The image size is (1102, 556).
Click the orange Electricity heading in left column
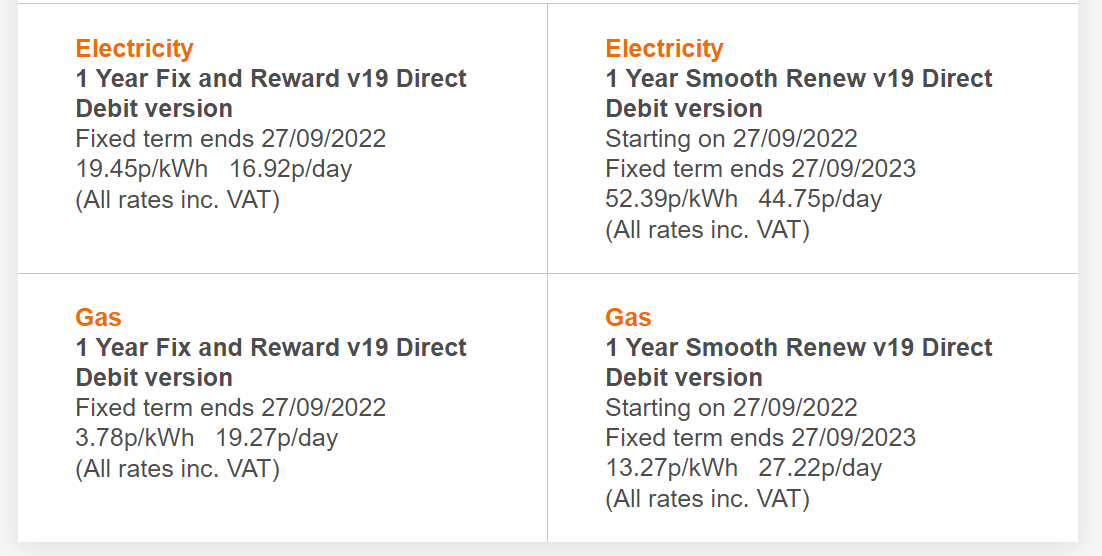point(134,49)
